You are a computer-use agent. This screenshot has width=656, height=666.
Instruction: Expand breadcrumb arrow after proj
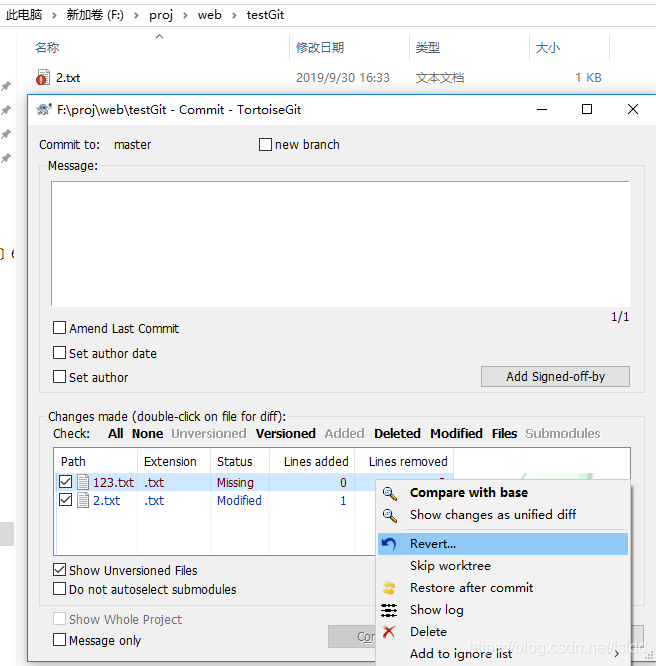tap(185, 16)
